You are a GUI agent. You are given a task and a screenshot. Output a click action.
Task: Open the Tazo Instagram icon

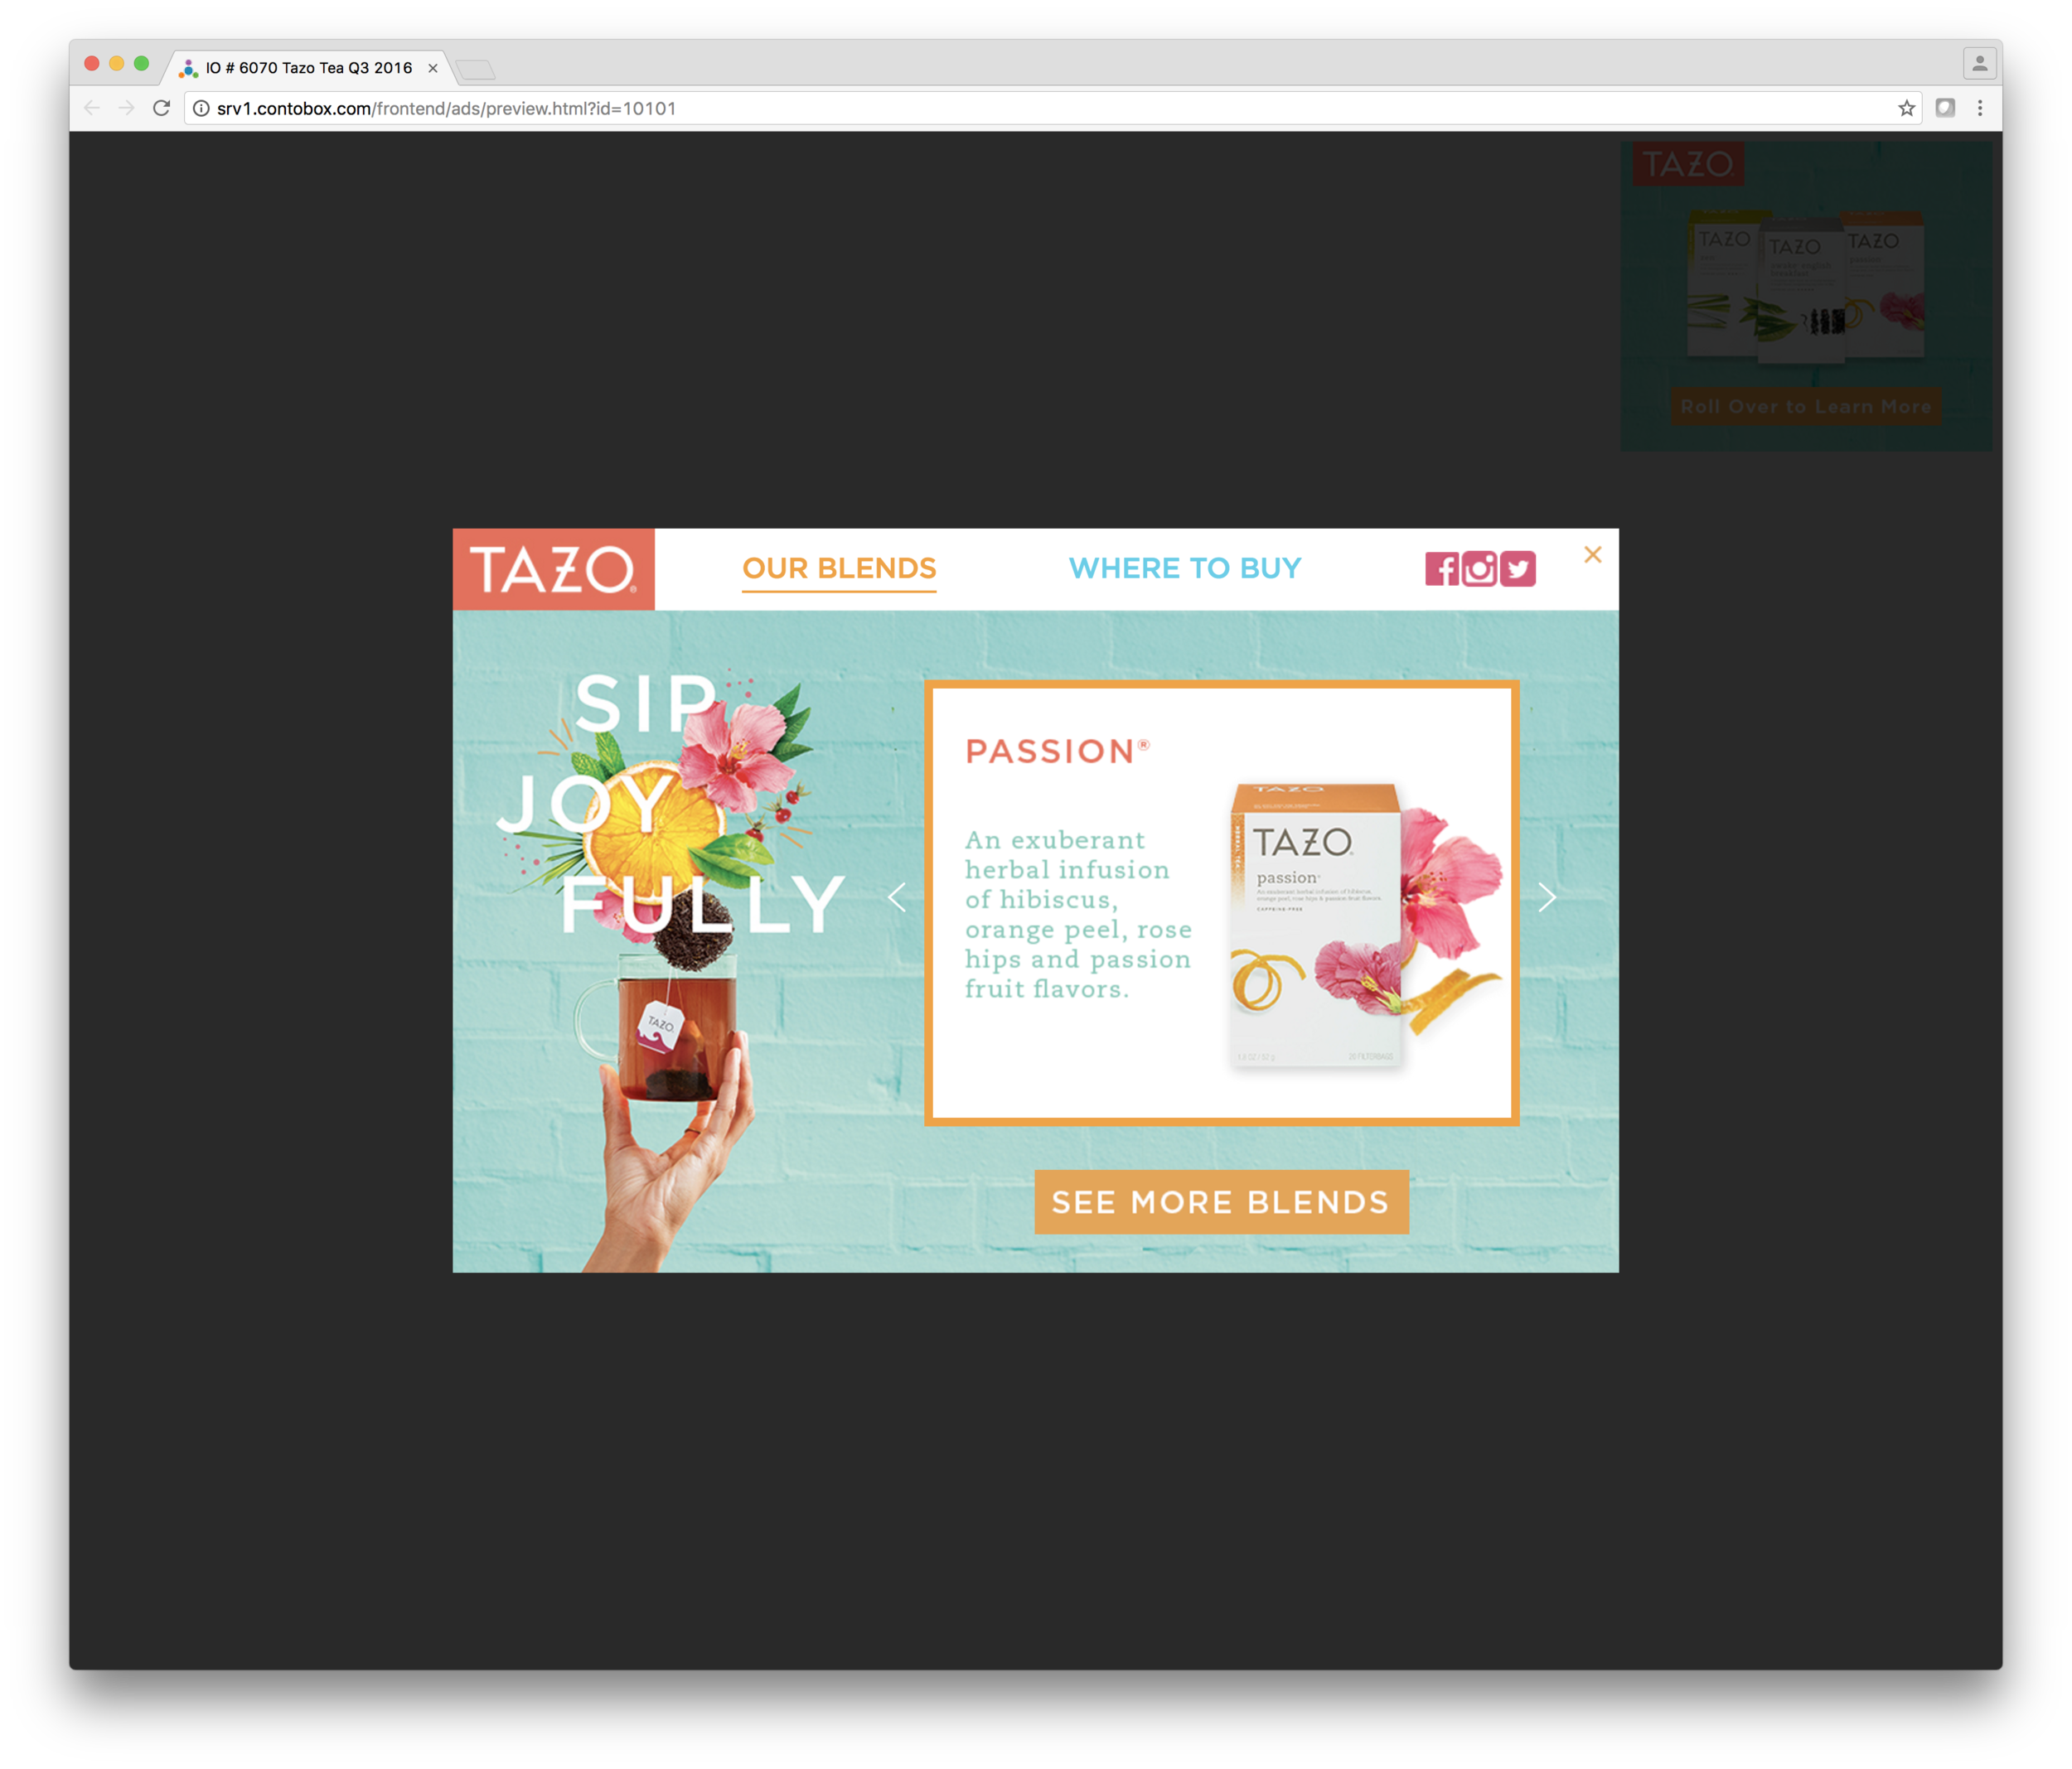(1479, 569)
